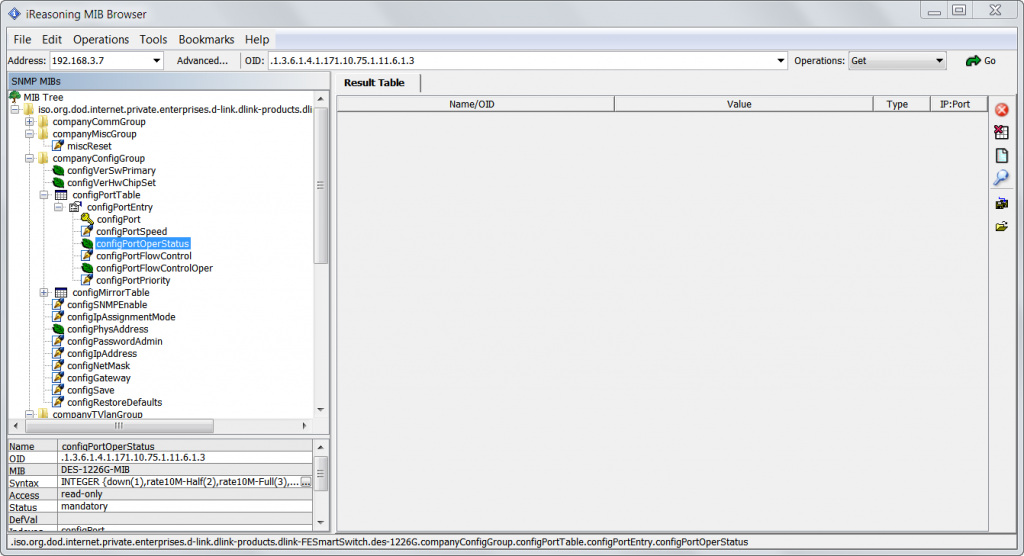Select the Result Table tab
Image resolution: width=1024 pixels, height=556 pixels.
pos(374,83)
